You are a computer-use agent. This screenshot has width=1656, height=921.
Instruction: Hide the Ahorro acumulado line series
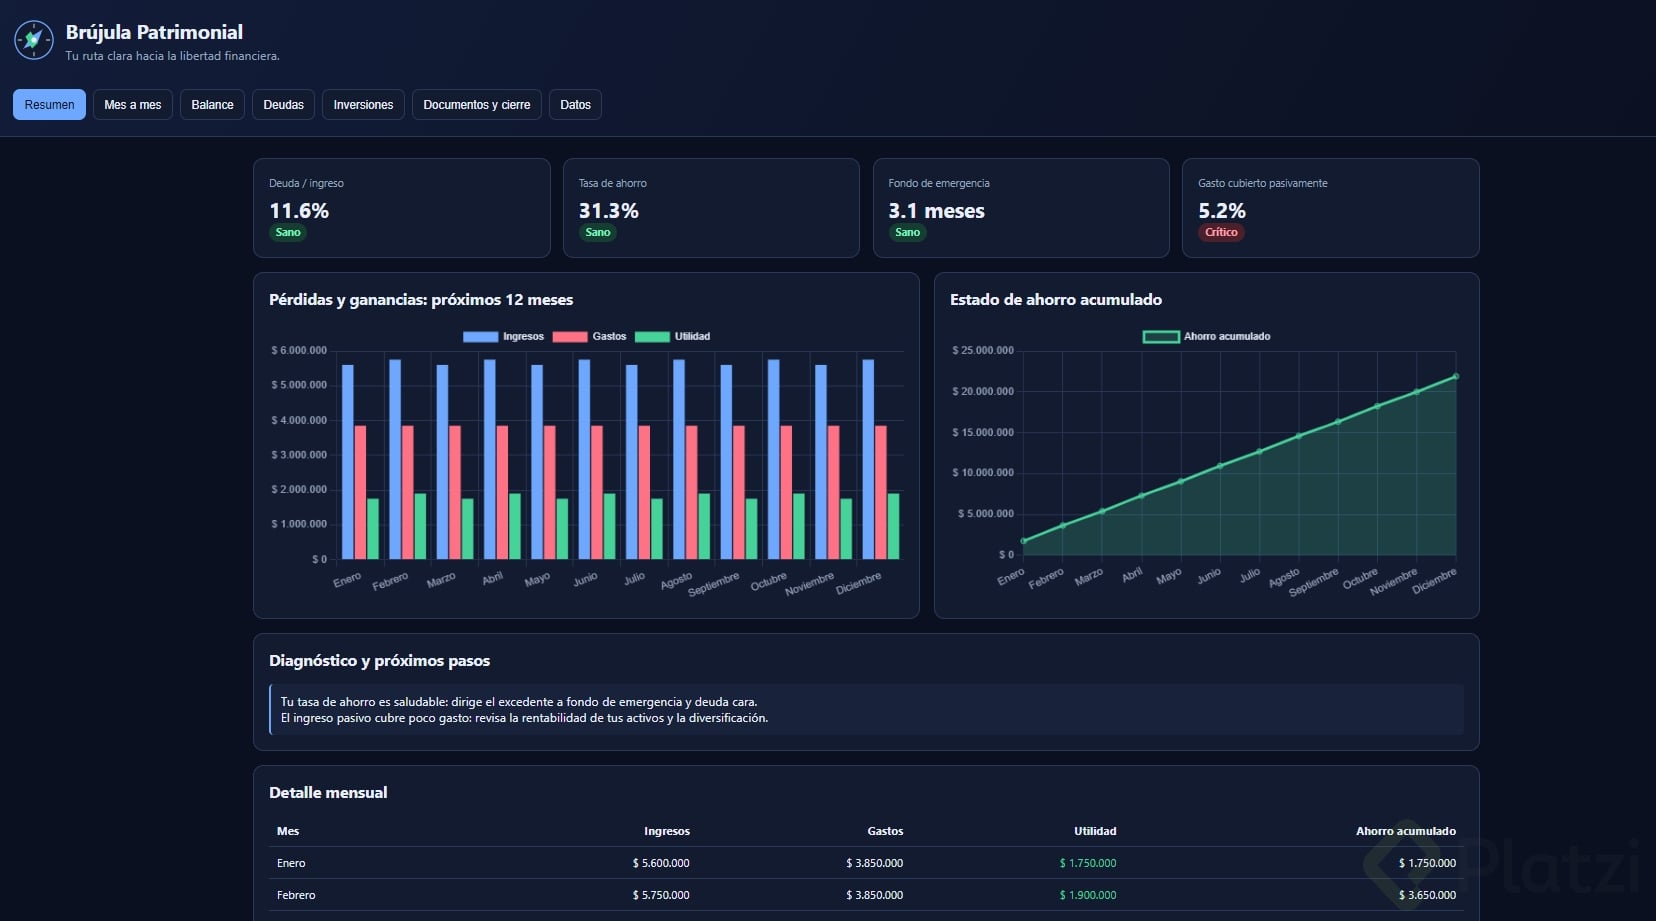1206,336
